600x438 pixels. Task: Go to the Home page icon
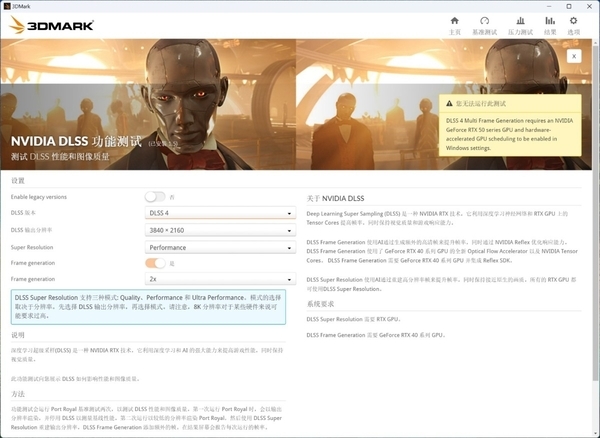tap(455, 21)
